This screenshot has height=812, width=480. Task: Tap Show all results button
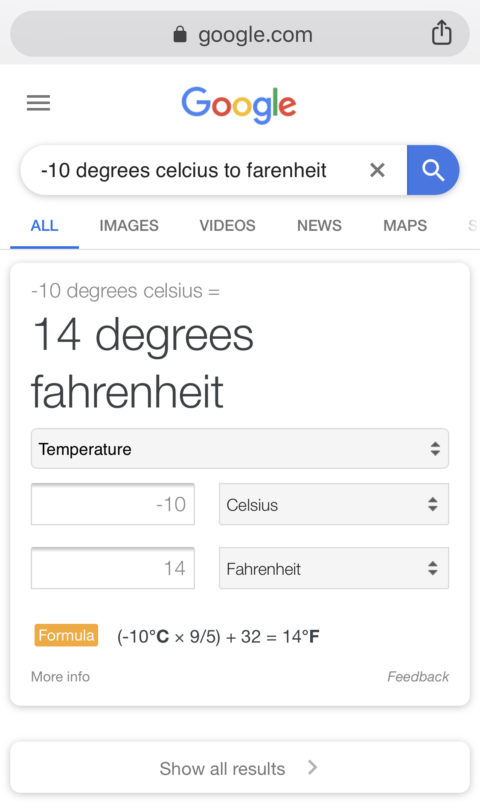240,767
